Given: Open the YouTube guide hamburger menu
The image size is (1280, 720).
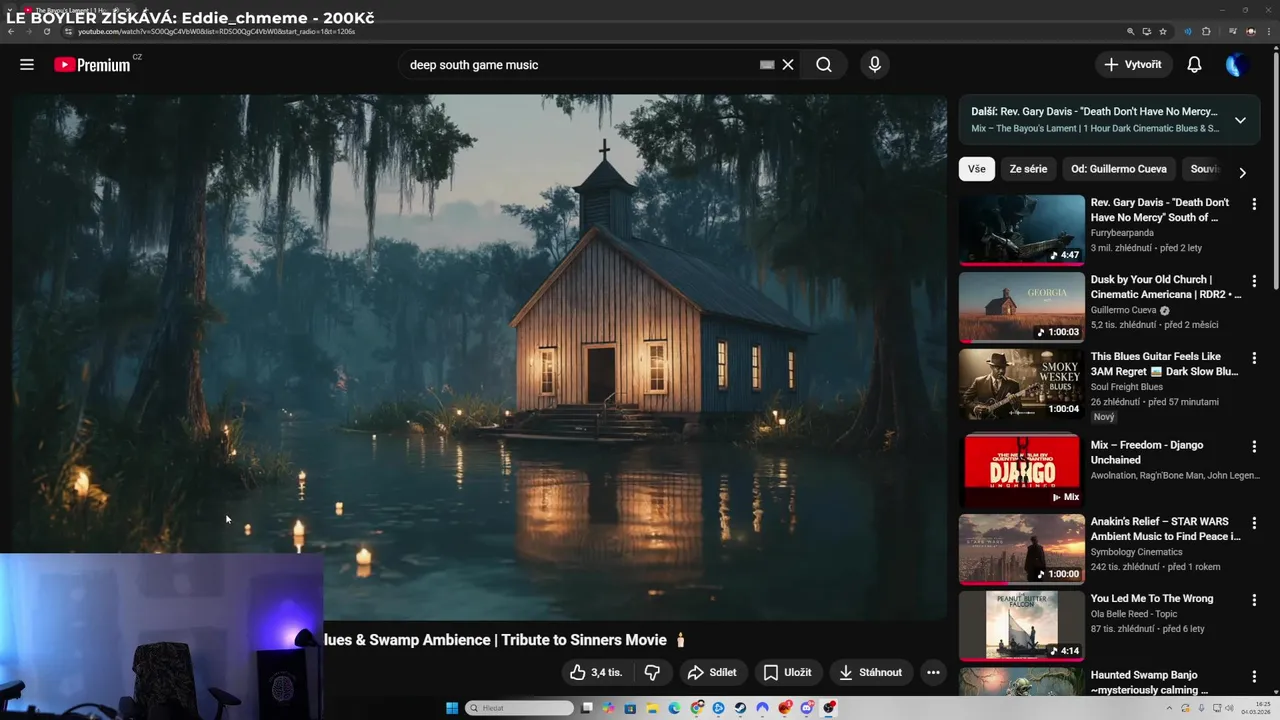Looking at the screenshot, I should [x=27, y=65].
